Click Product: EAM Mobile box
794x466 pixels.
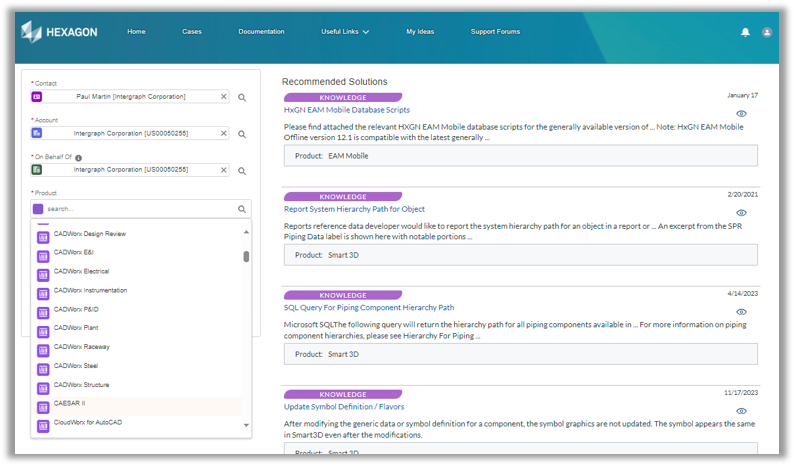521,156
